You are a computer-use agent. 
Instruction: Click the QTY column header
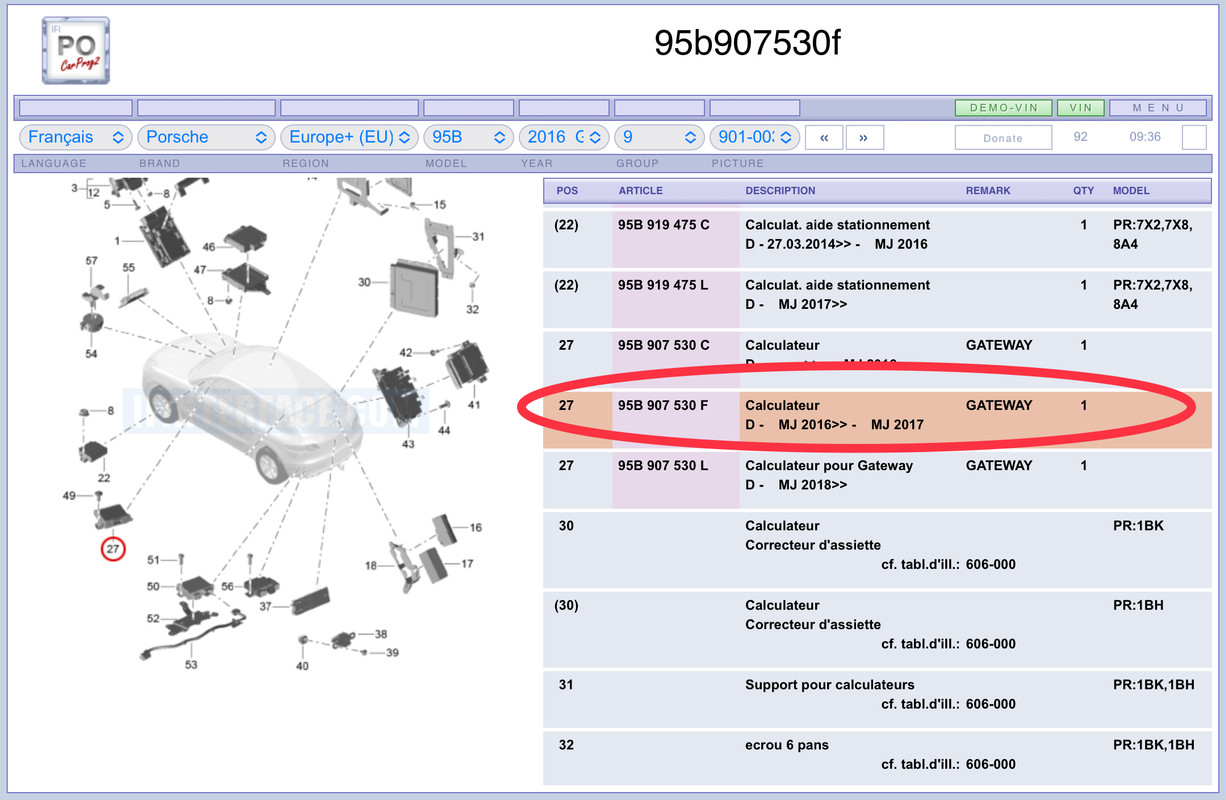[1084, 190]
